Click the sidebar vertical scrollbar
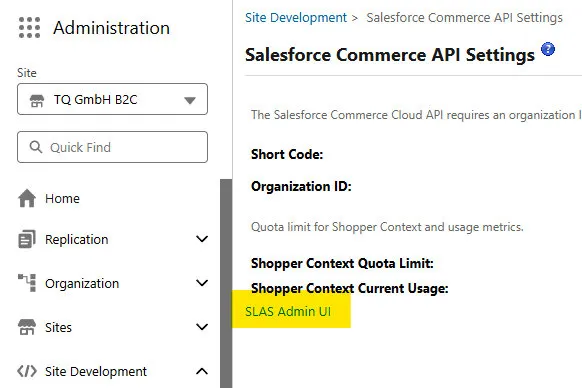This screenshot has width=582, height=388. pyautogui.click(x=226, y=283)
